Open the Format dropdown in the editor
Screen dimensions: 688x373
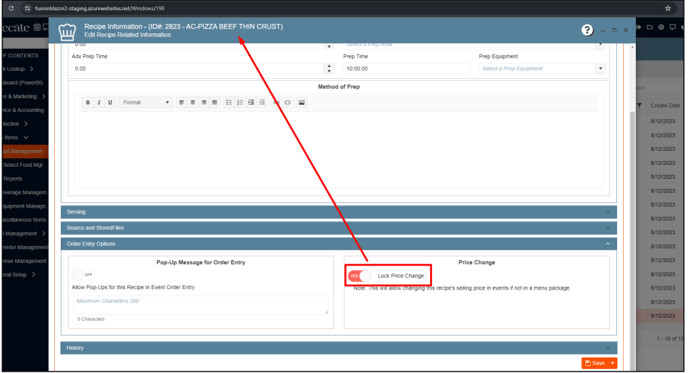coord(146,102)
